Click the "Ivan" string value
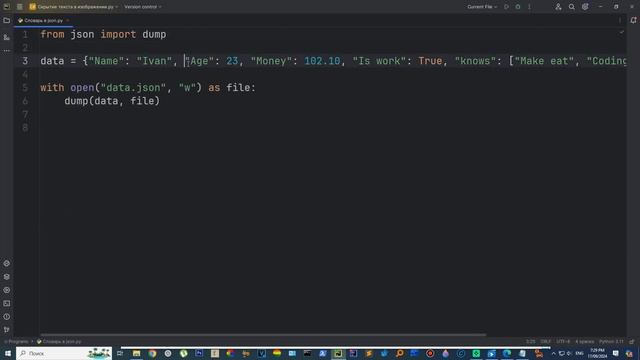The image size is (640, 360). point(154,61)
